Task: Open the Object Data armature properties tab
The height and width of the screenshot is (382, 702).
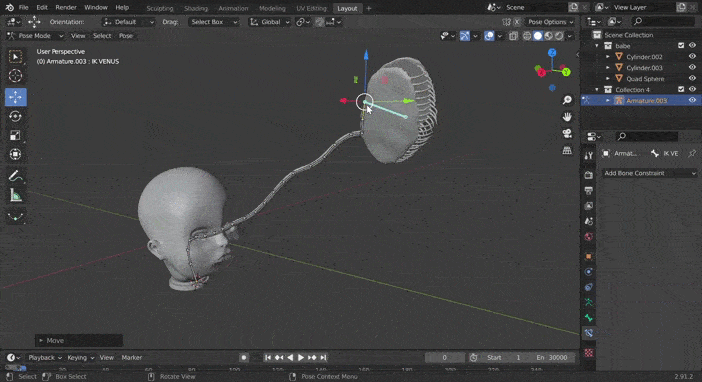Action: [x=589, y=302]
